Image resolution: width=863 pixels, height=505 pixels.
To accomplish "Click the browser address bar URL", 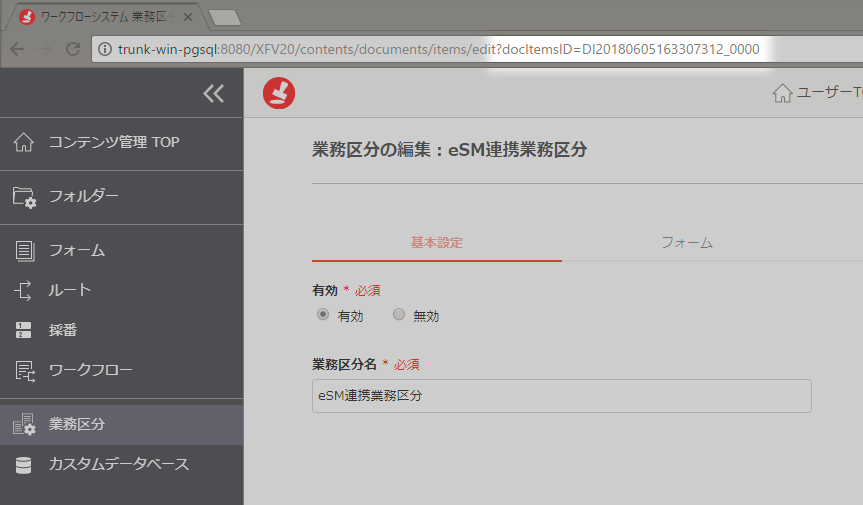I will pyautogui.click(x=439, y=50).
